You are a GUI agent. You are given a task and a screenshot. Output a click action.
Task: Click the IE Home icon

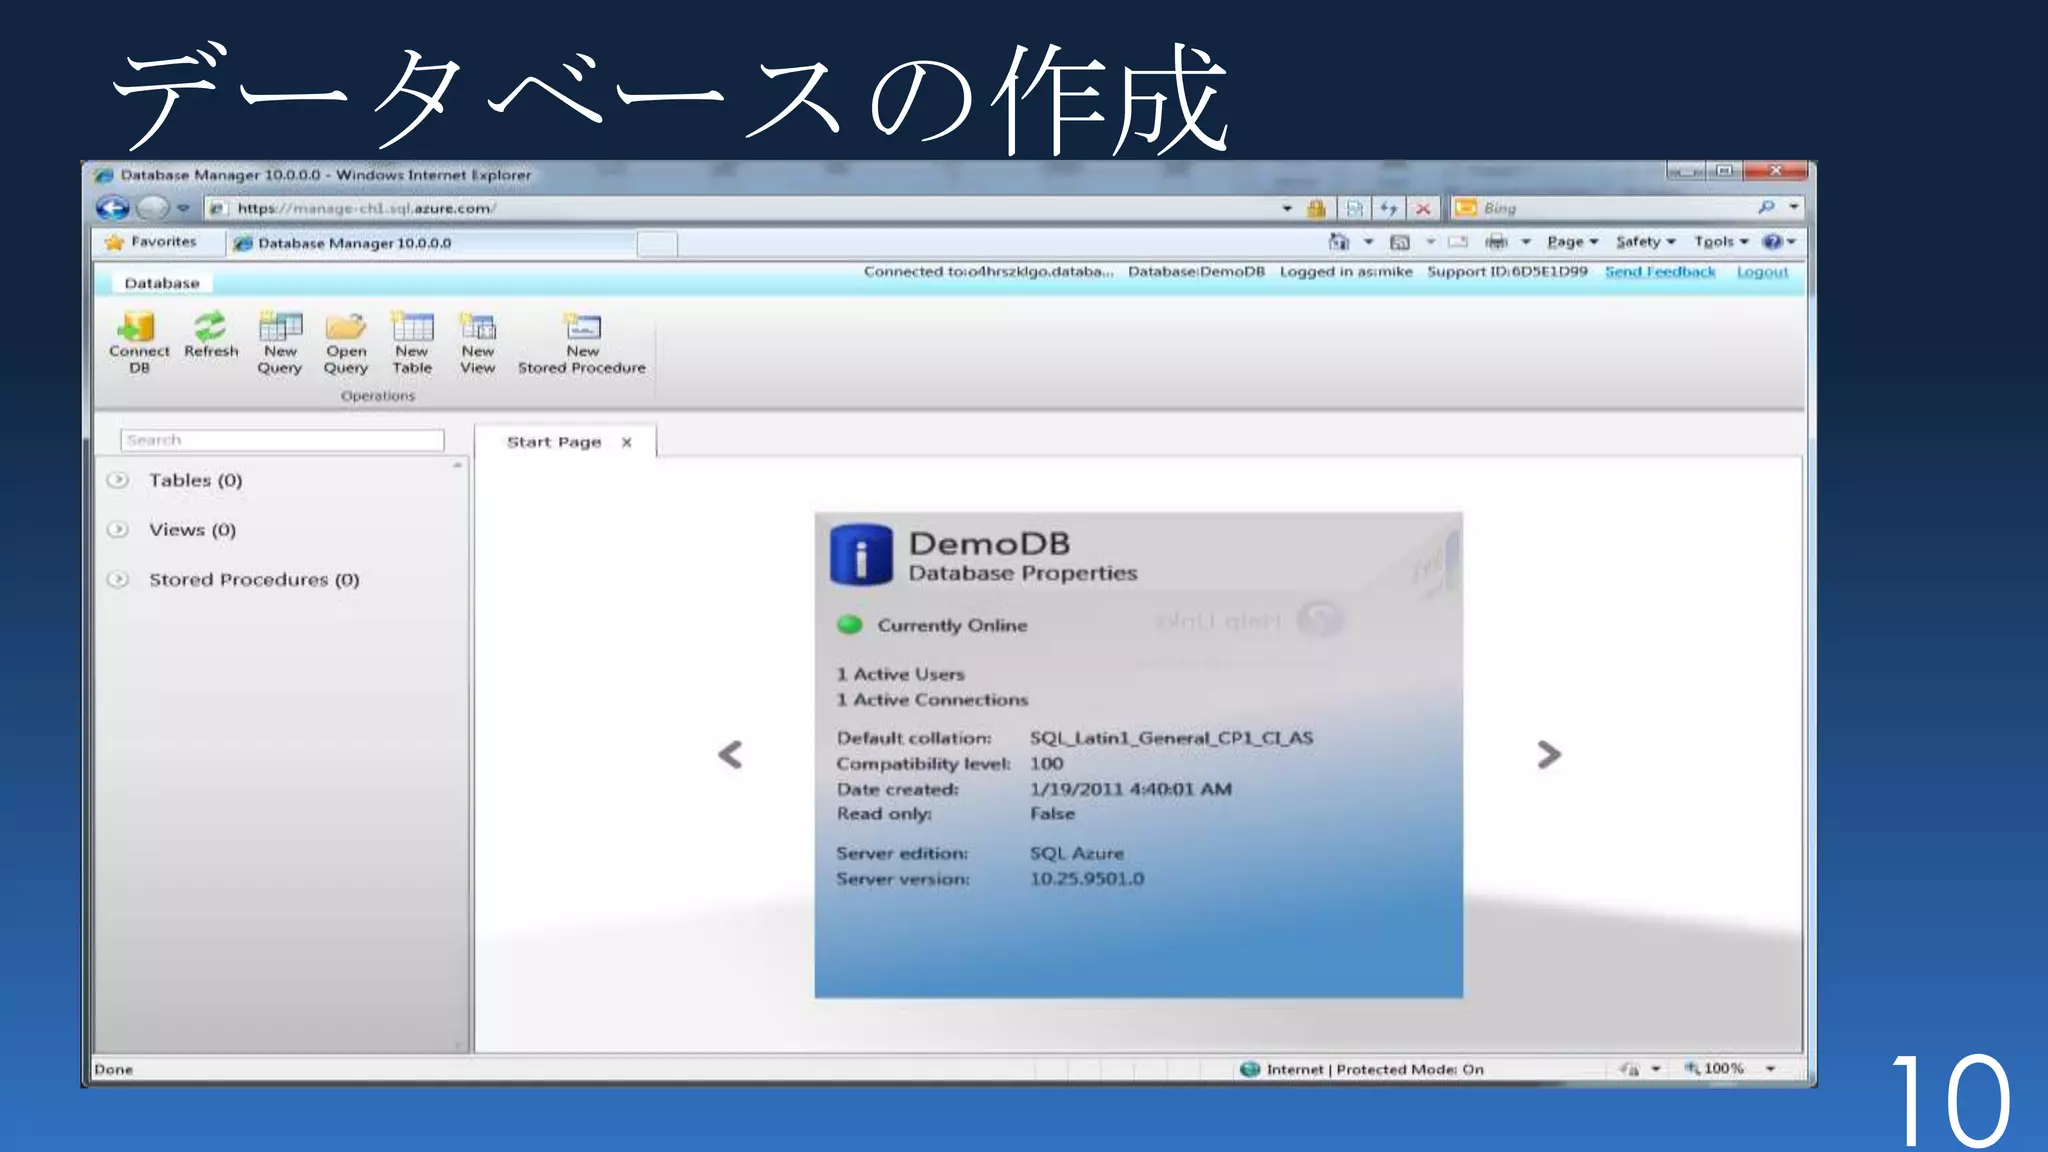coord(1339,242)
